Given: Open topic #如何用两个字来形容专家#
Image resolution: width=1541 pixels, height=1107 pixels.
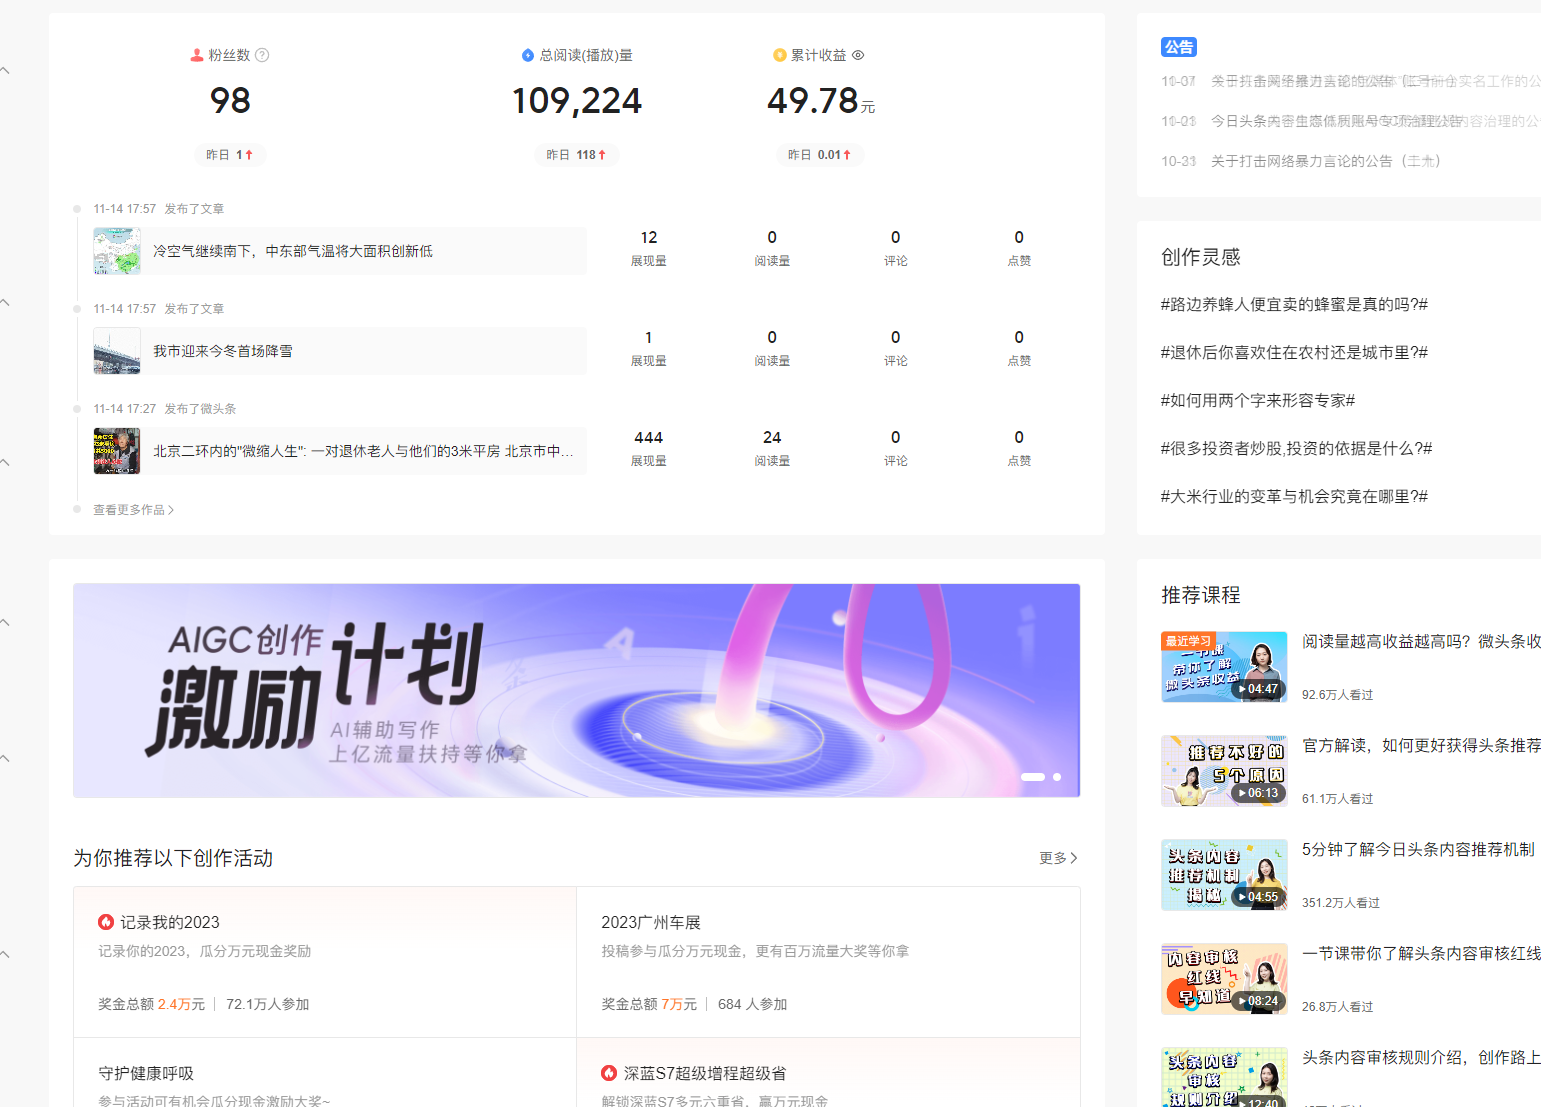Looking at the screenshot, I should click(x=1258, y=400).
